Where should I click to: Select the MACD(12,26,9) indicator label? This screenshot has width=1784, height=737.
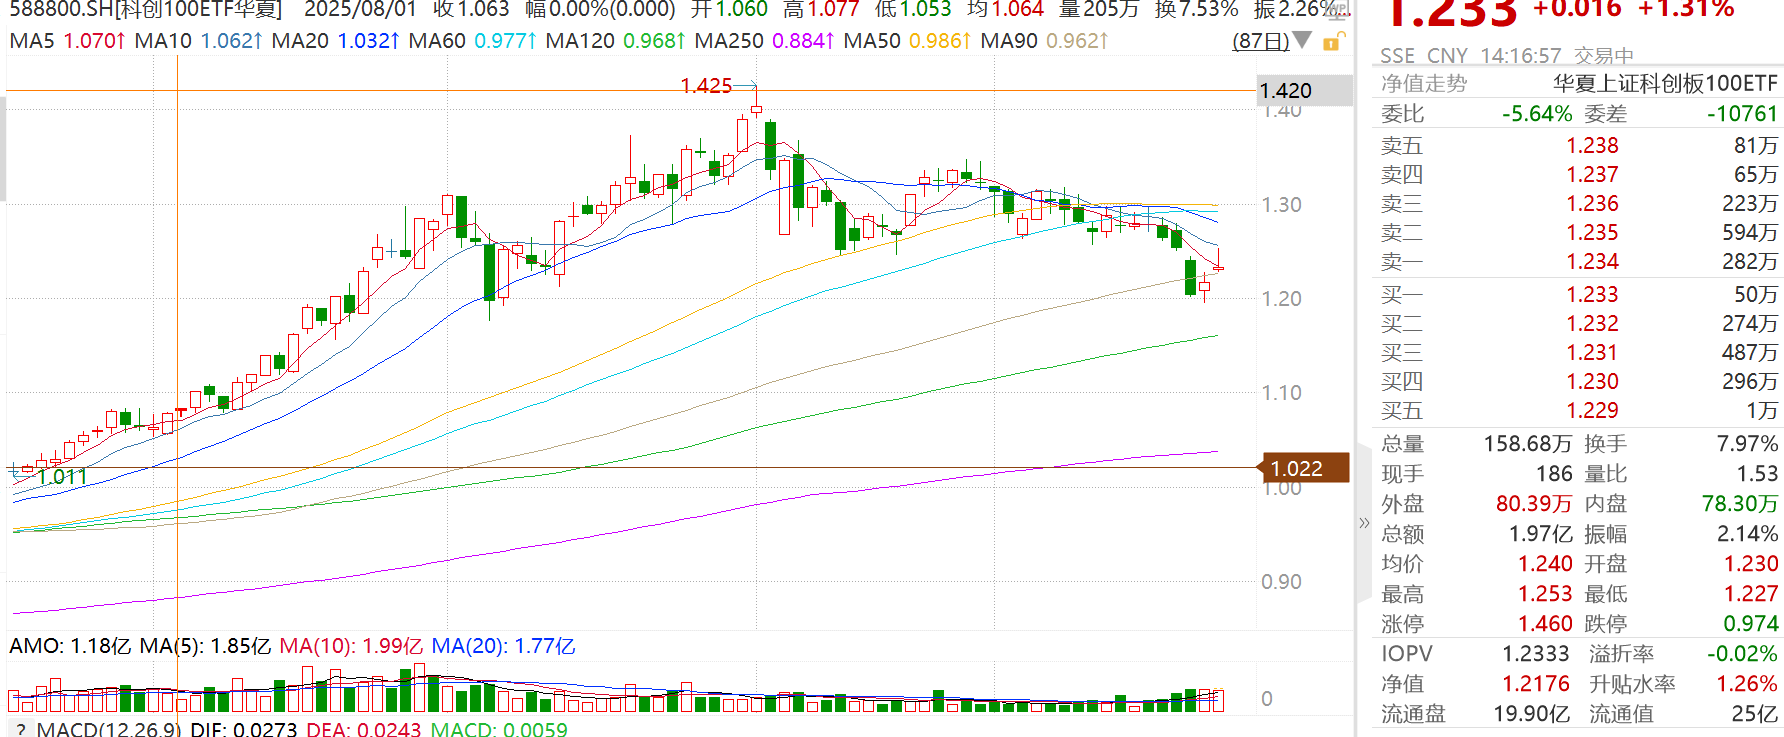coord(109,730)
